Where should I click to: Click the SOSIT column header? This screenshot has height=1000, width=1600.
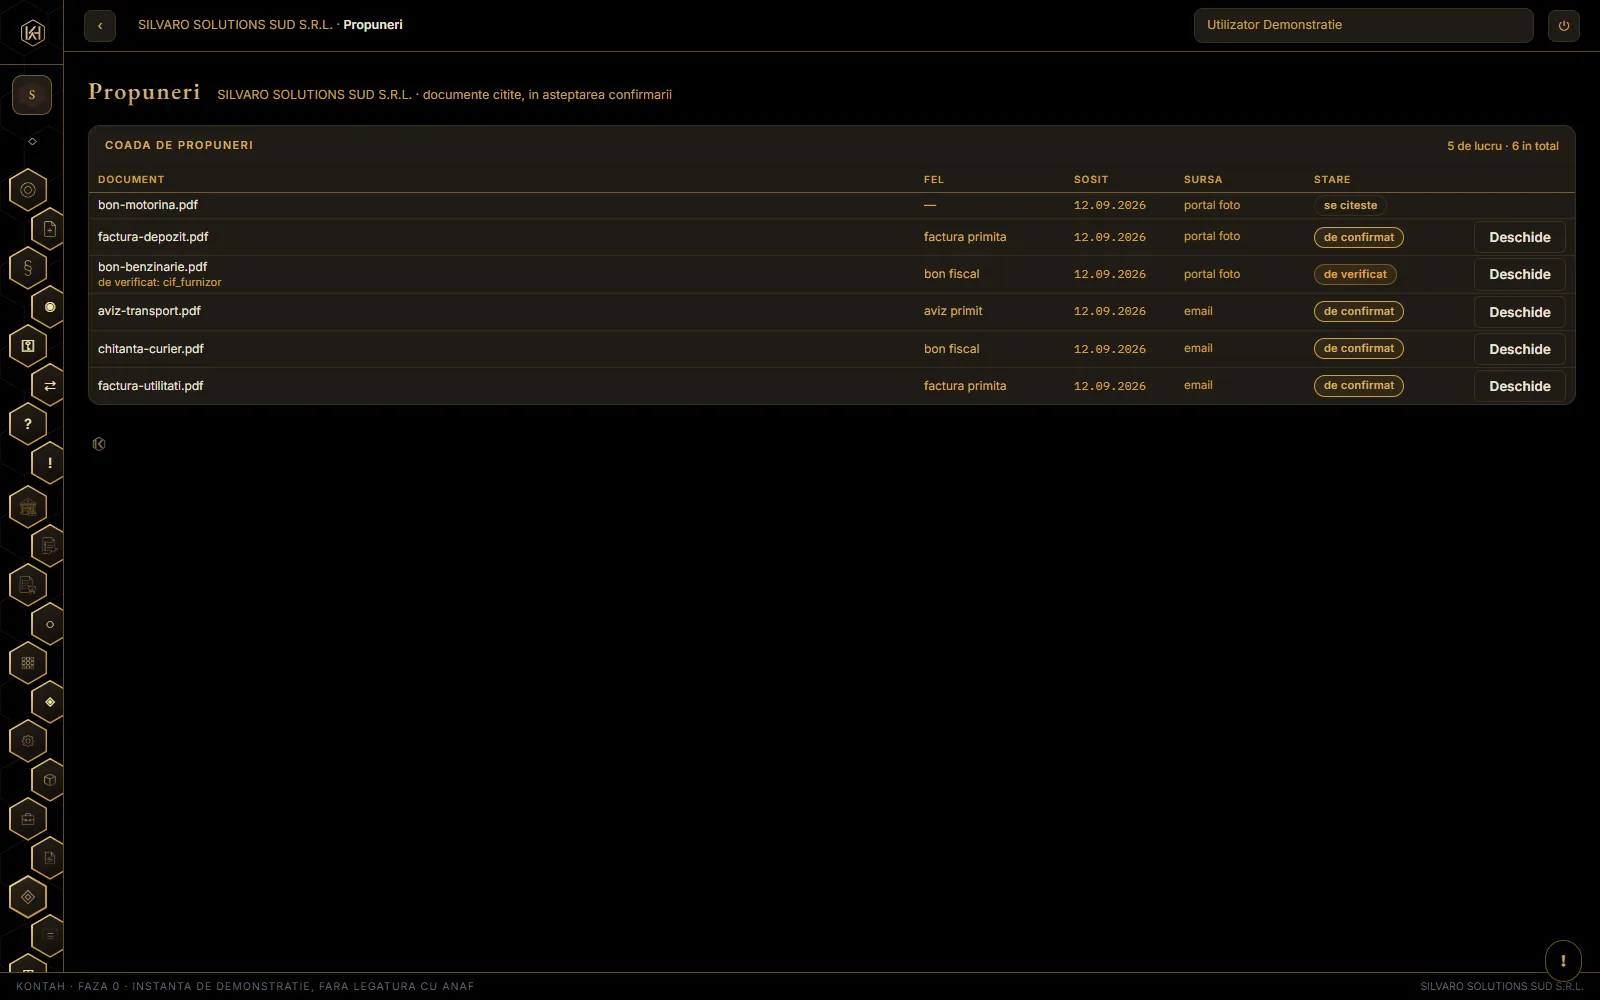(x=1091, y=180)
